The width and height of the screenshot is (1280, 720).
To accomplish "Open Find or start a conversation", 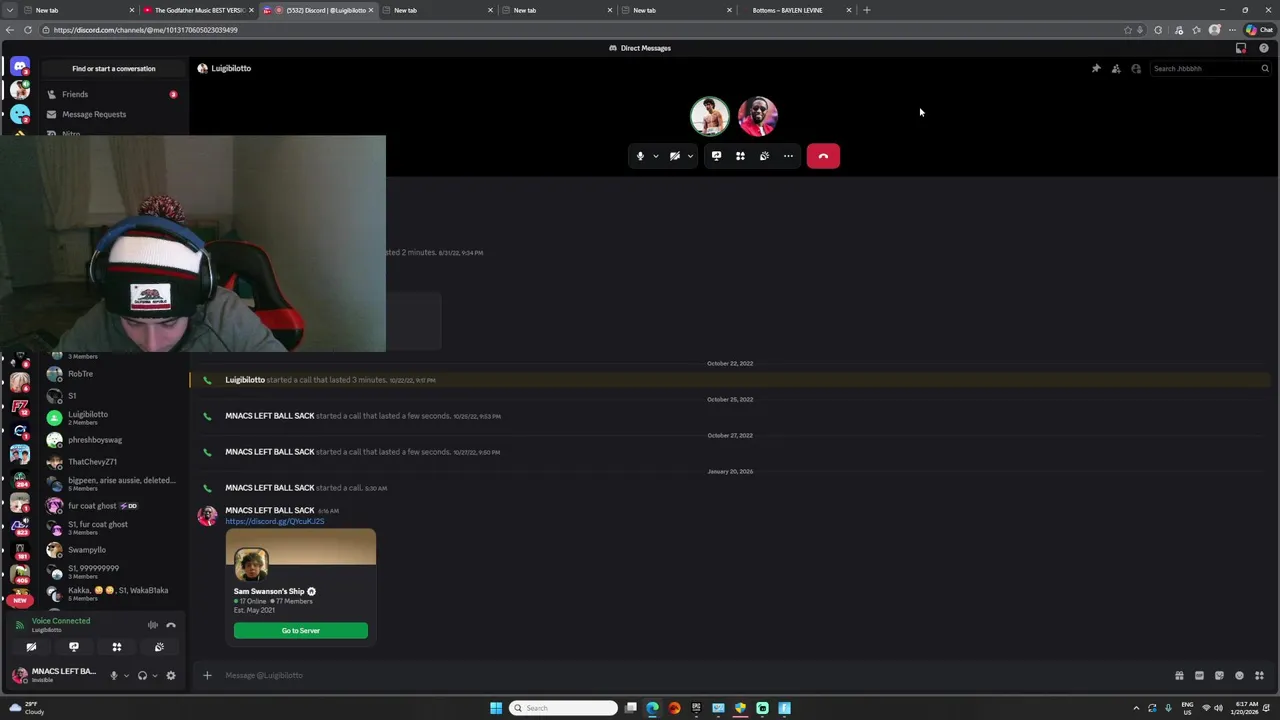I will pyautogui.click(x=114, y=69).
